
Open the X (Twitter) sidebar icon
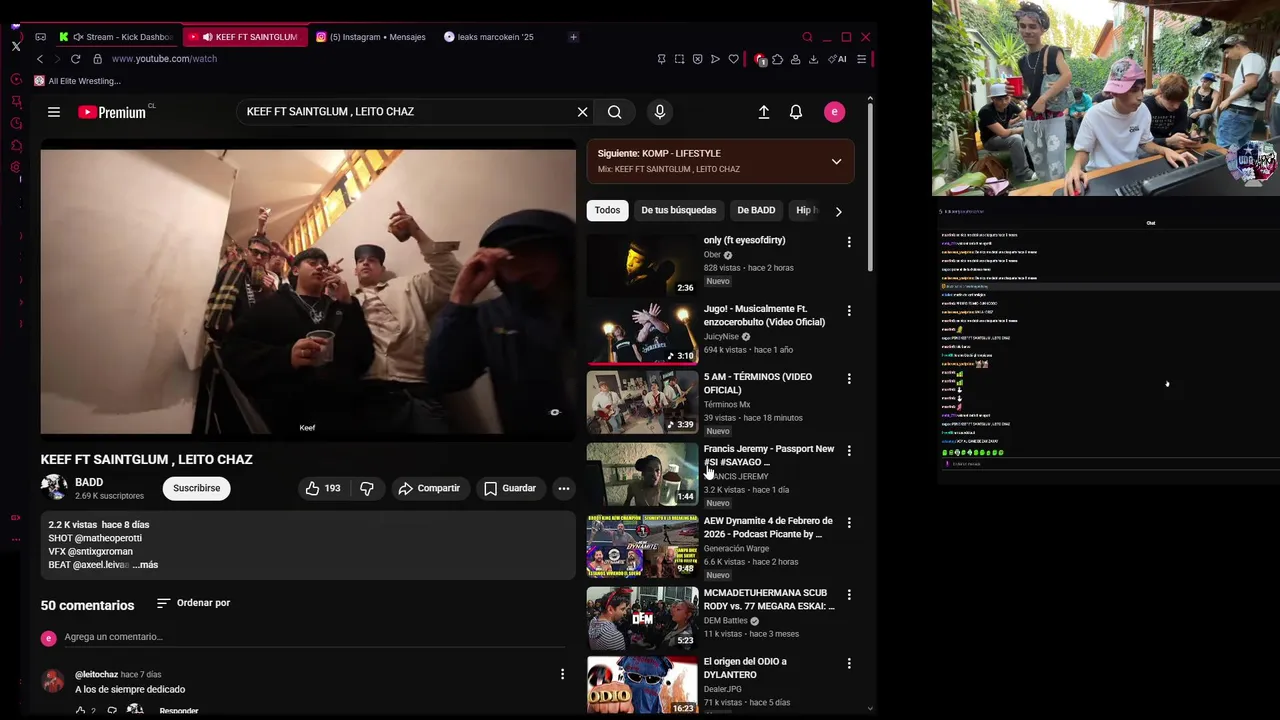click(x=16, y=46)
